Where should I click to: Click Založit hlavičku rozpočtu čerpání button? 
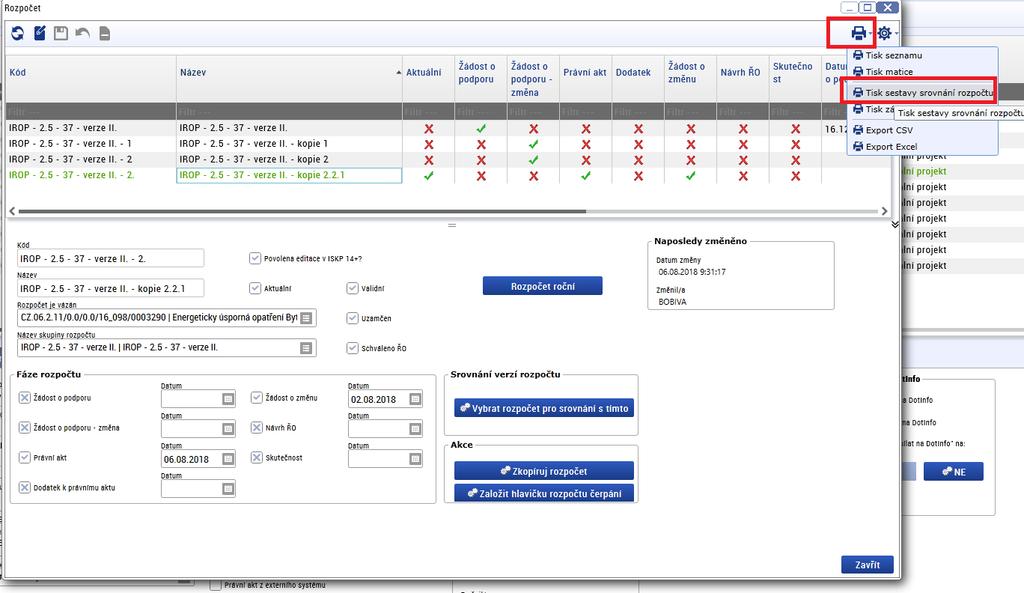pyautogui.click(x=544, y=493)
